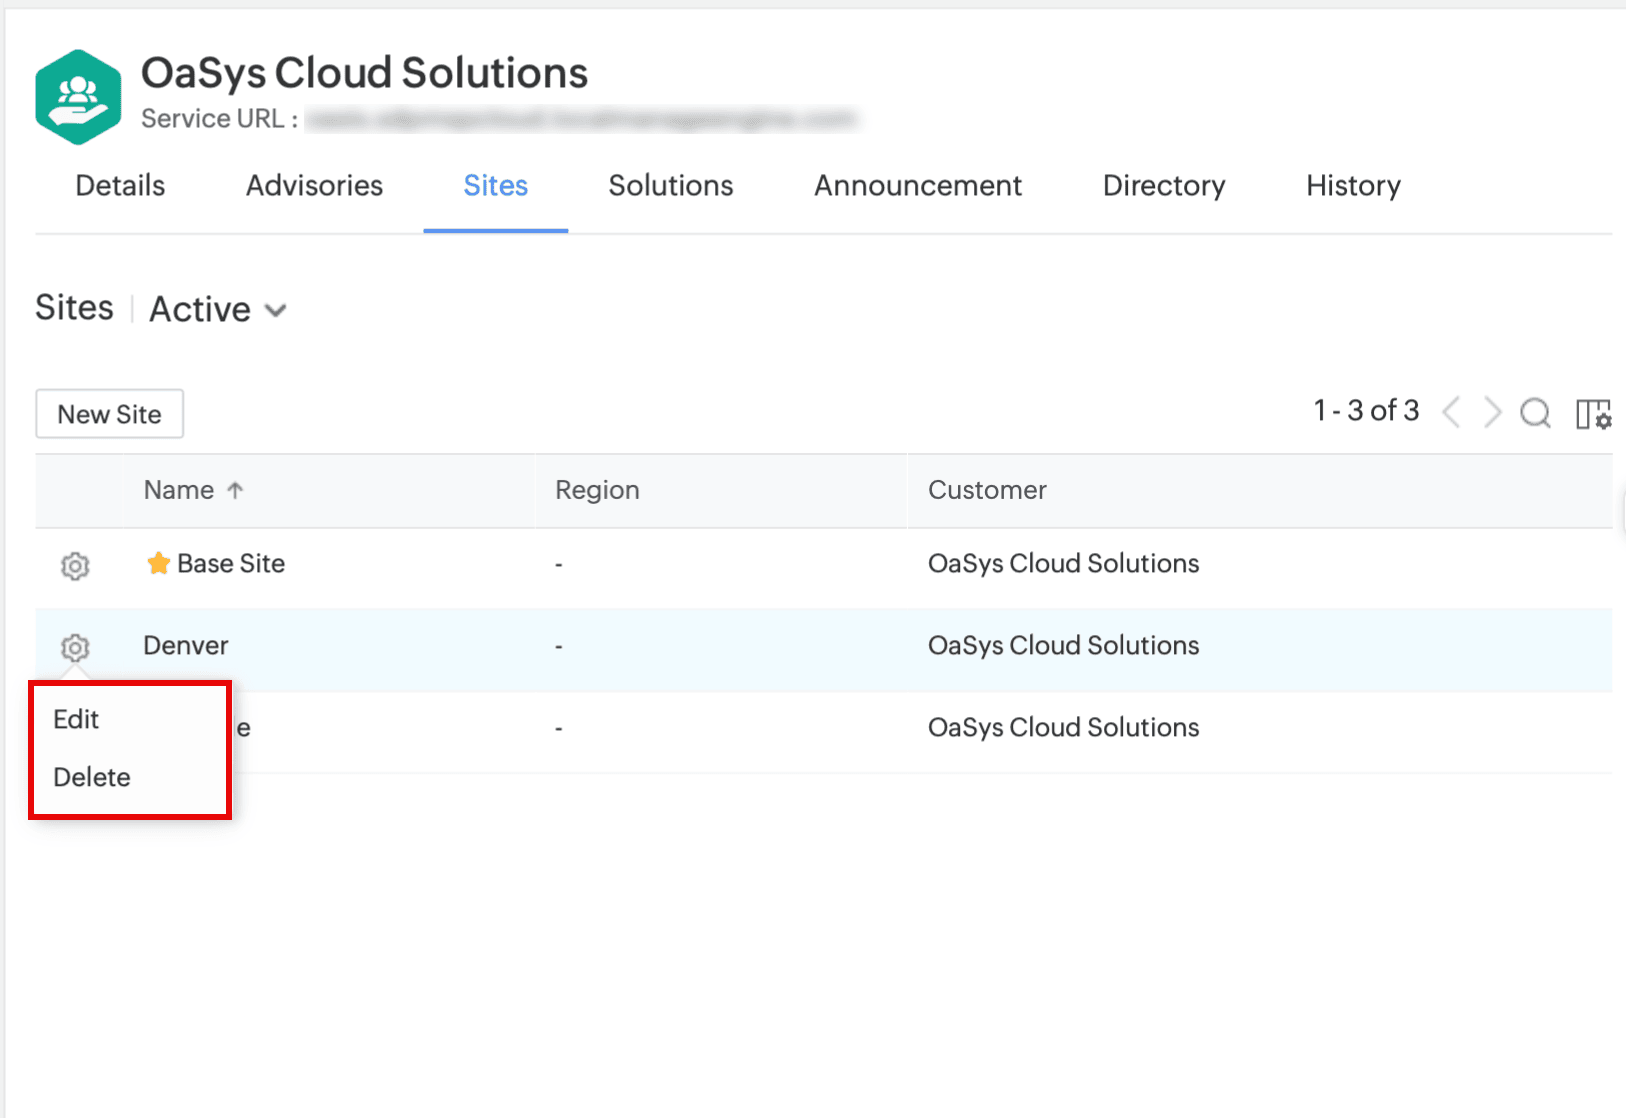Image resolution: width=1626 pixels, height=1118 pixels.
Task: Go to the next page arrow
Action: (1492, 412)
